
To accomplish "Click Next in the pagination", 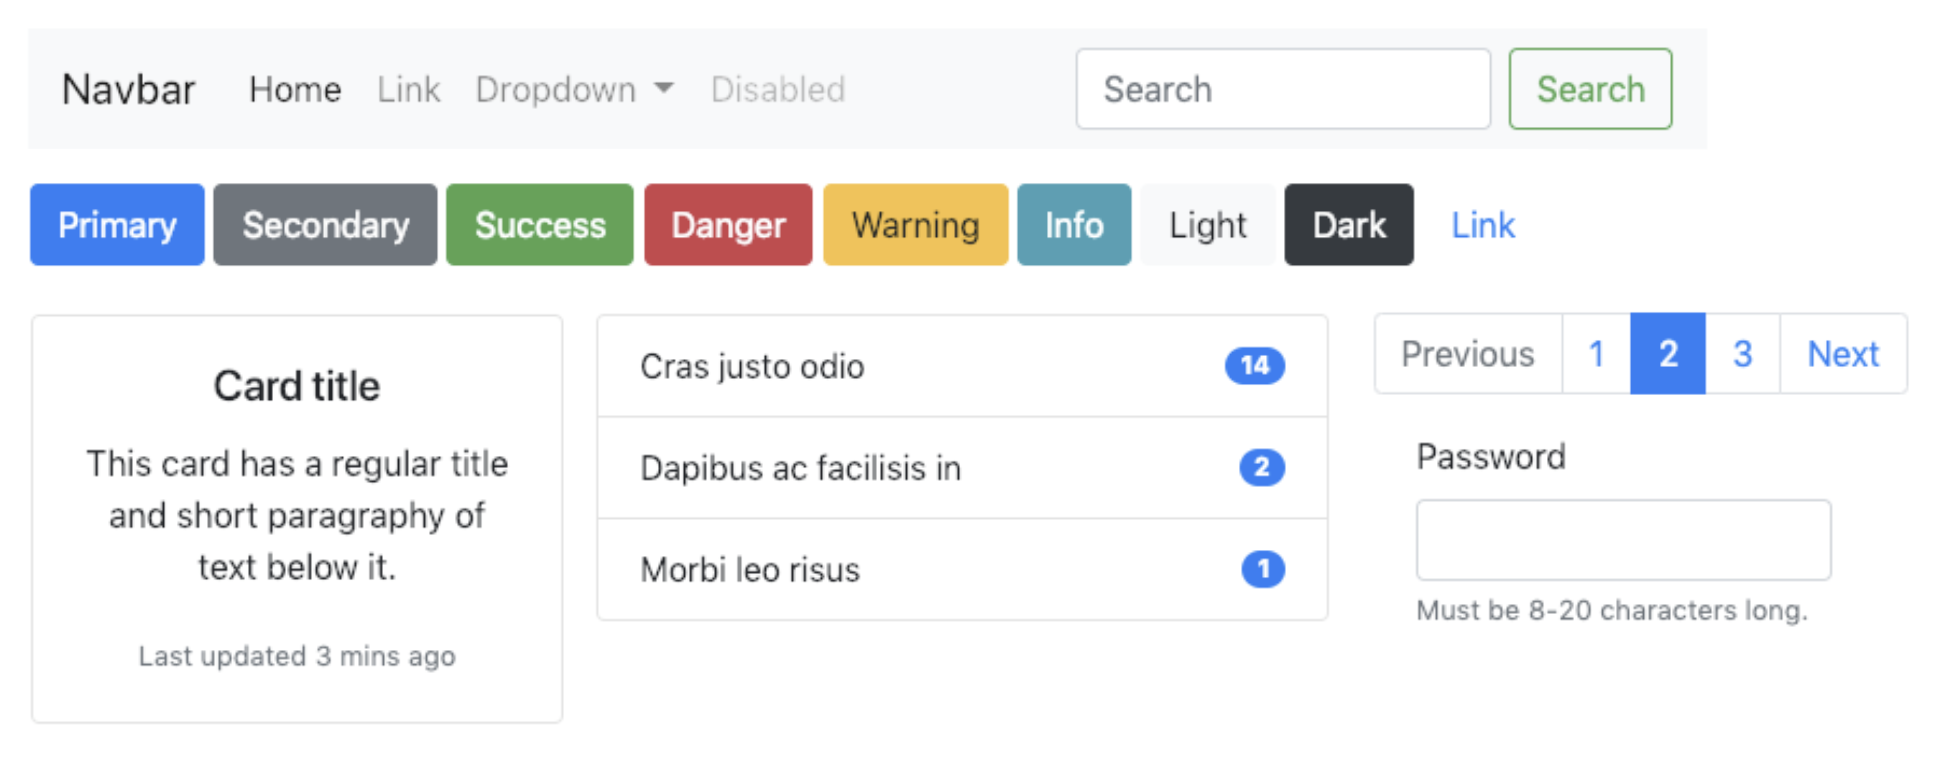I will click(1843, 354).
